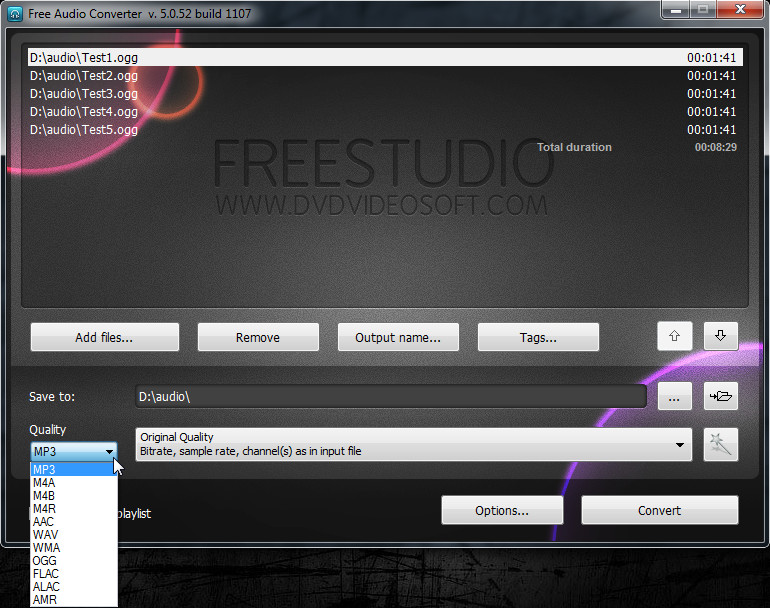
Task: Open the Tags... editor
Action: pos(538,337)
